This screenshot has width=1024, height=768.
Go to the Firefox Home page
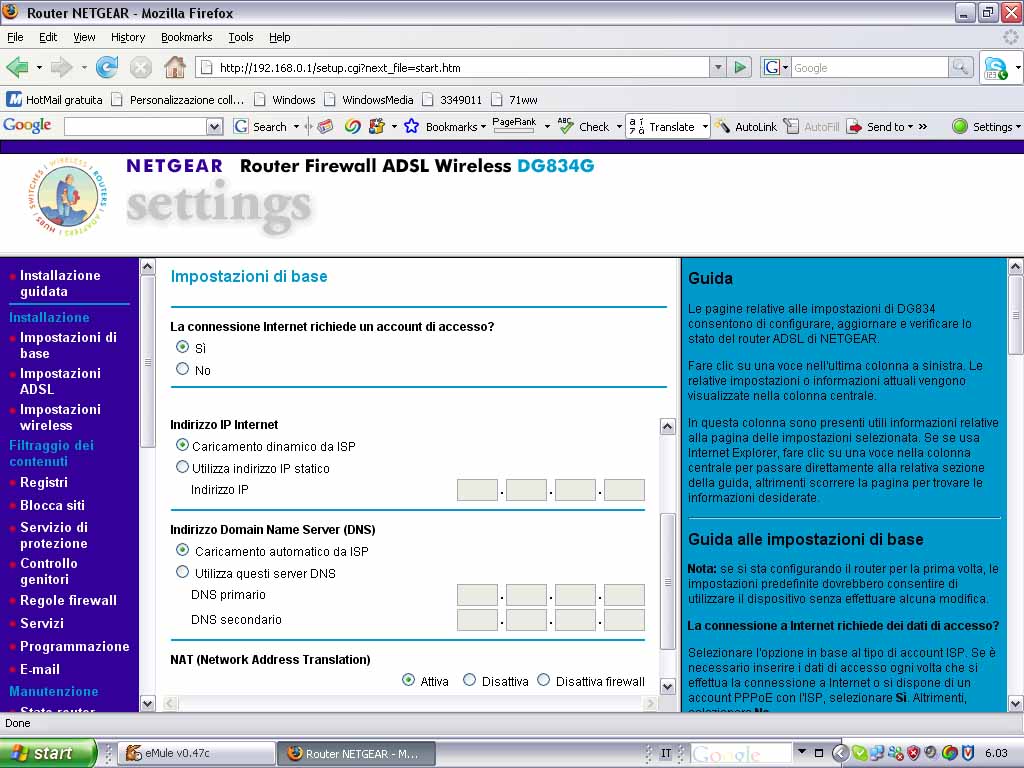tap(174, 67)
